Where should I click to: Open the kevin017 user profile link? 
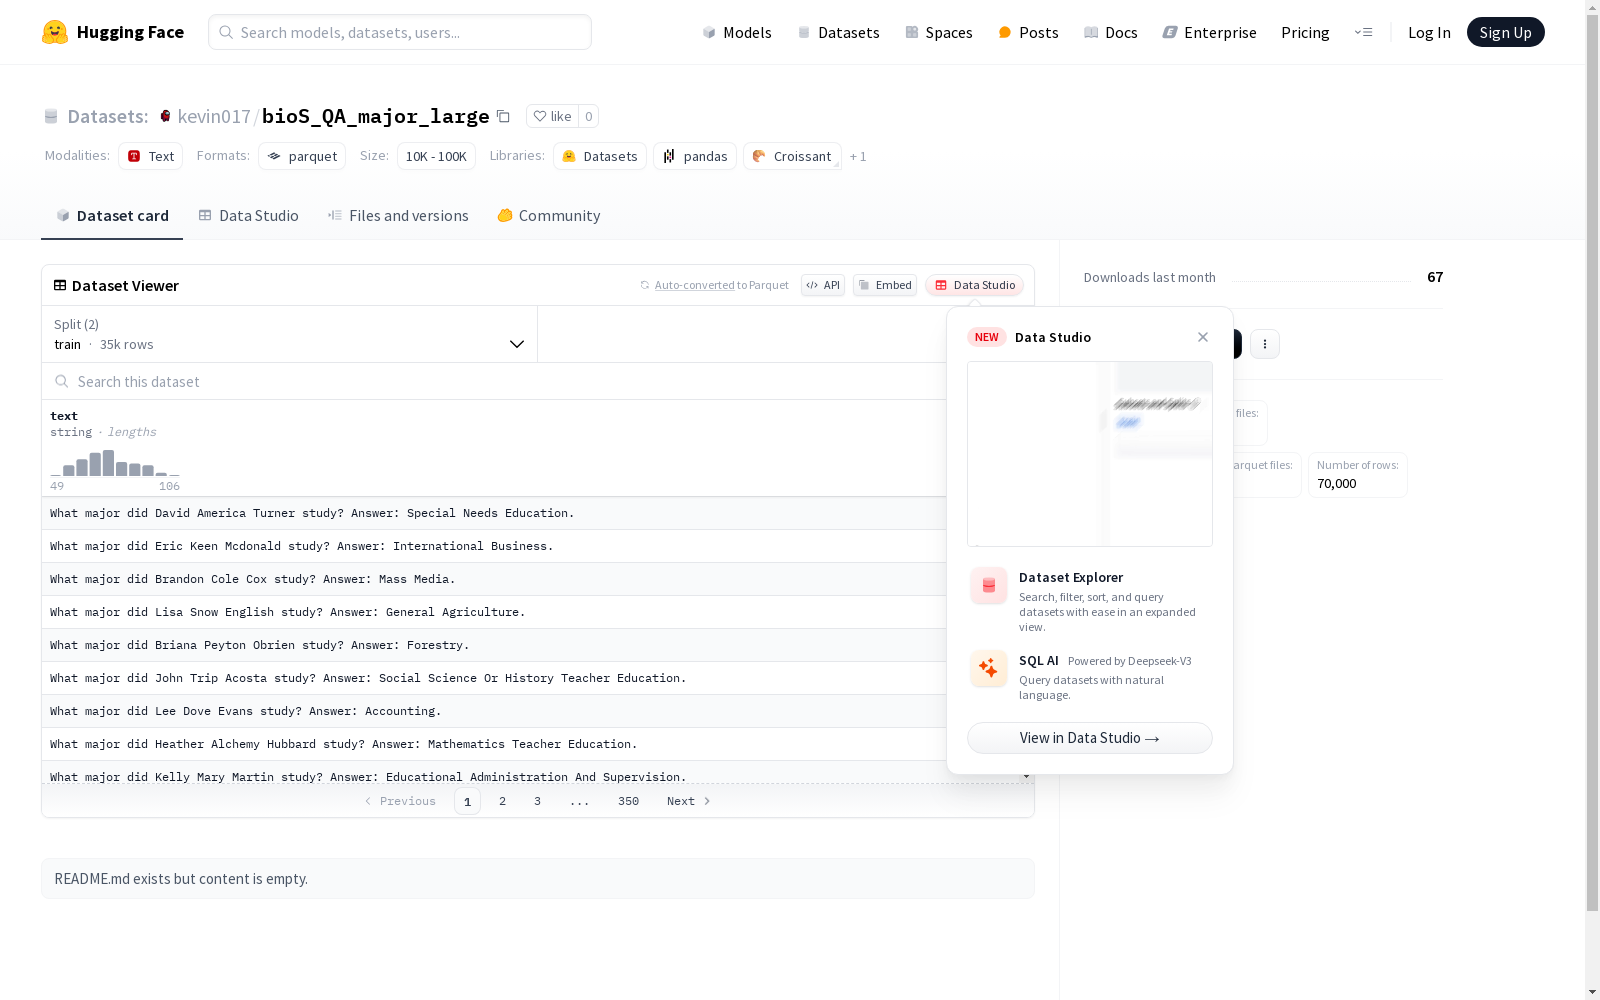[214, 116]
